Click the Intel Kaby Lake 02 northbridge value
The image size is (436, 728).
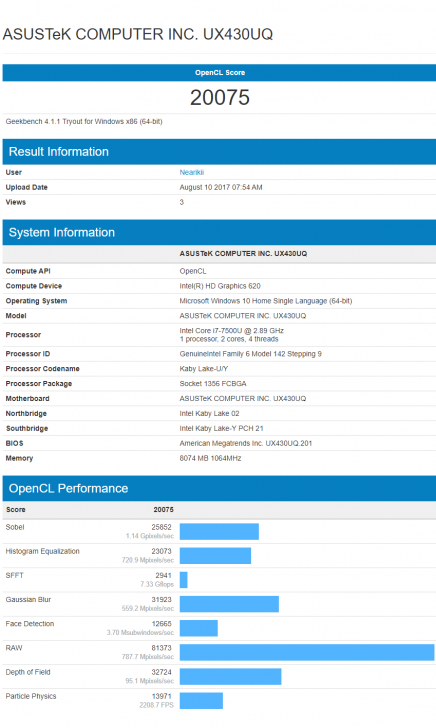coord(209,413)
